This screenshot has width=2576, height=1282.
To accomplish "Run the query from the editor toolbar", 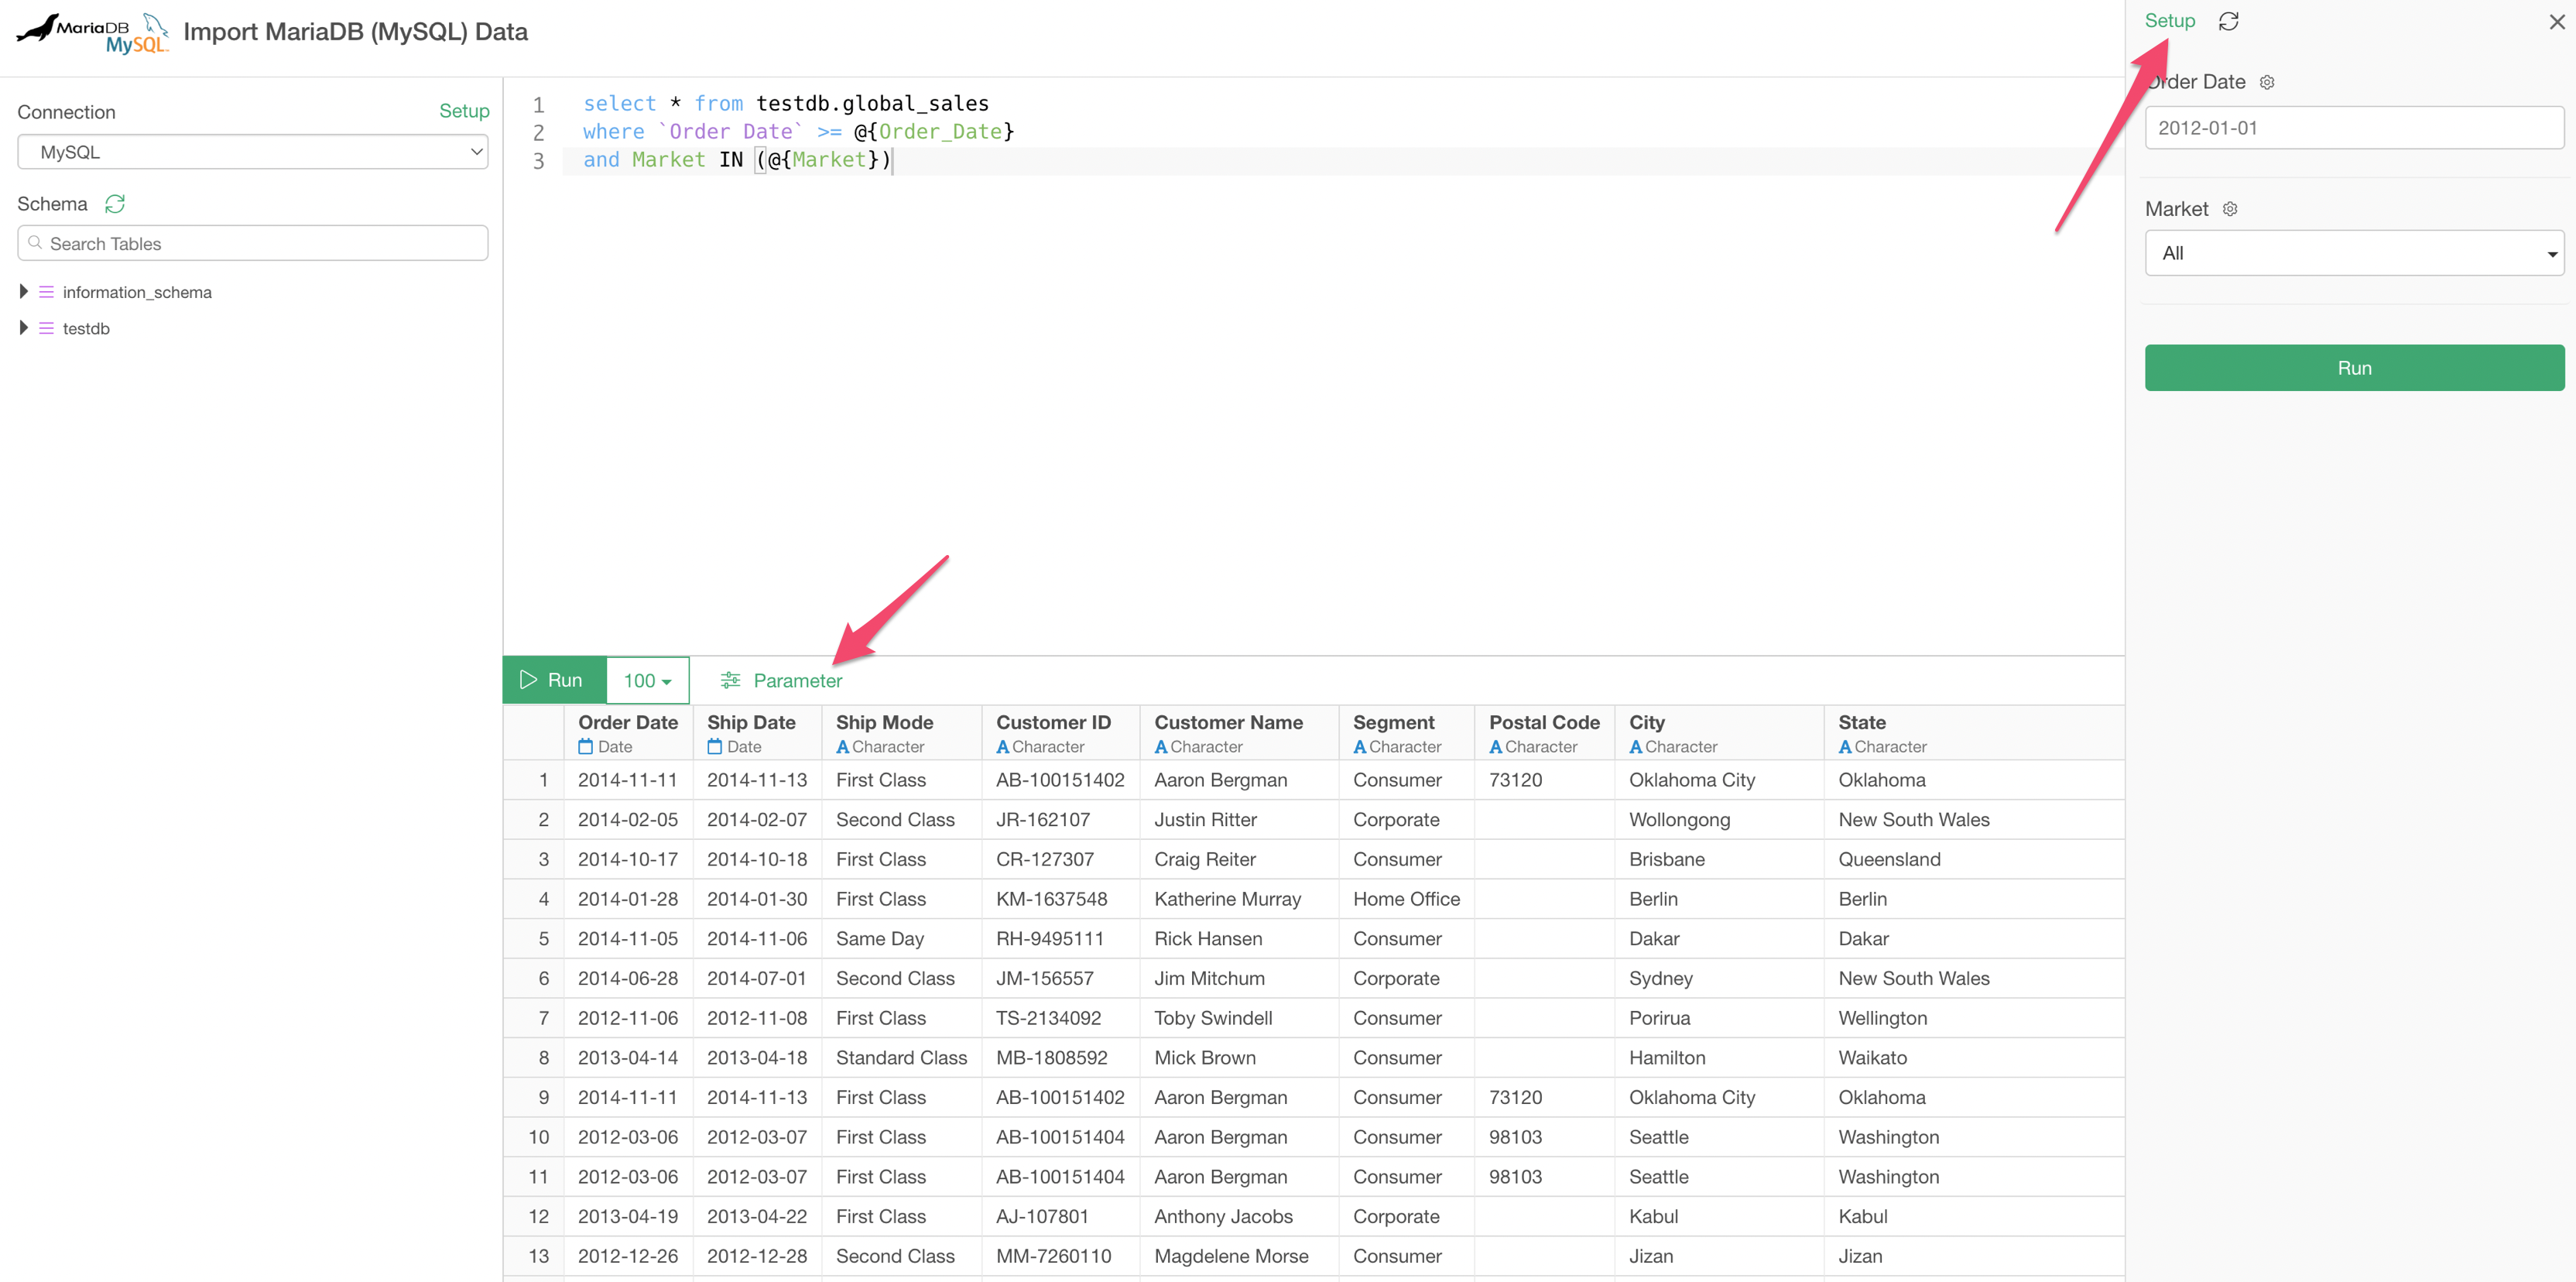I will tap(553, 680).
